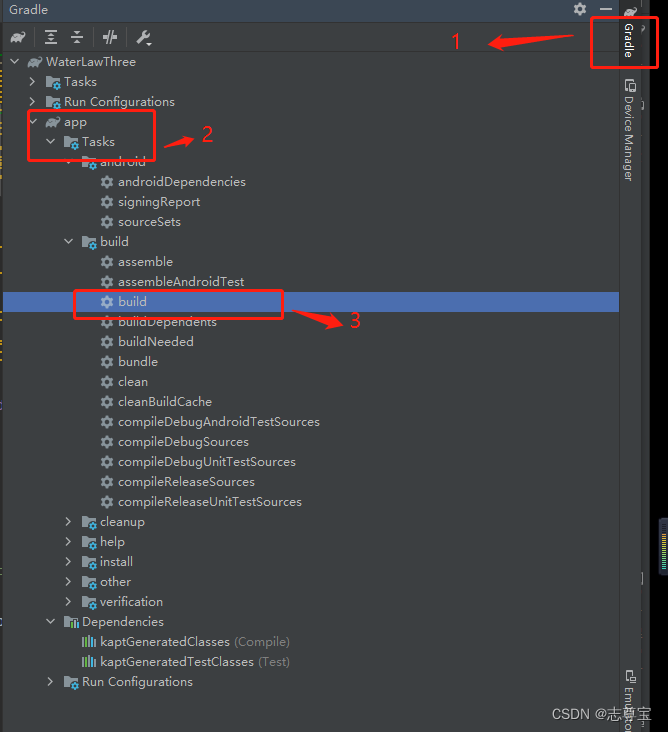Click the gear icon beside bundle task
The height and width of the screenshot is (732, 668).
[107, 362]
